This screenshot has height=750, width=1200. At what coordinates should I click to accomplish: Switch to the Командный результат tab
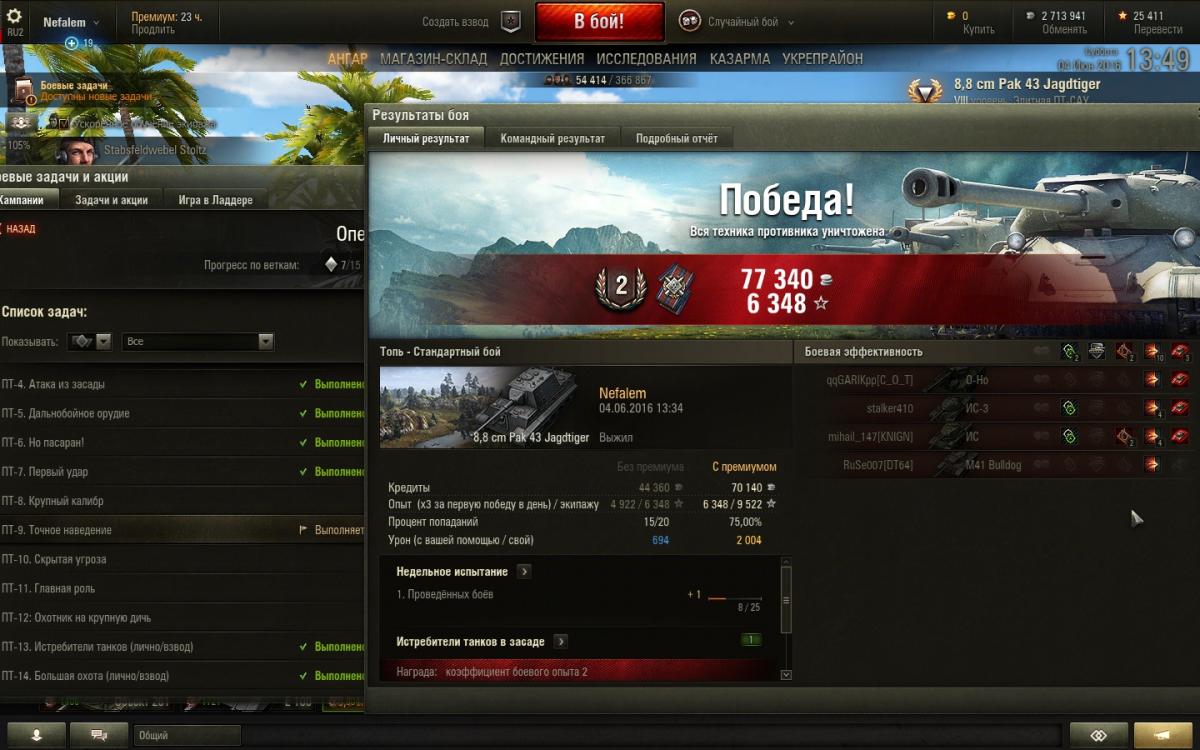click(552, 139)
